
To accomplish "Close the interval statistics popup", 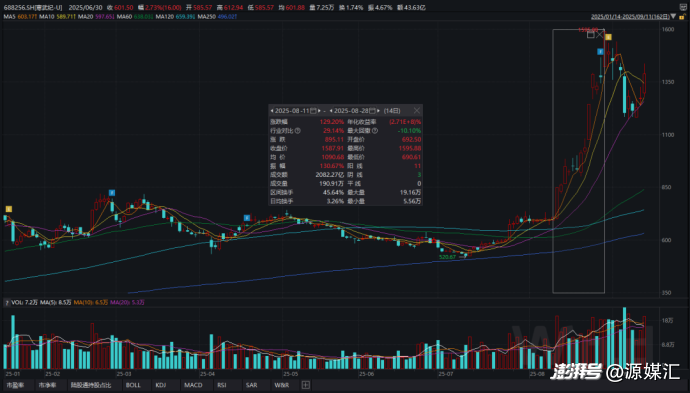I will click(416, 110).
